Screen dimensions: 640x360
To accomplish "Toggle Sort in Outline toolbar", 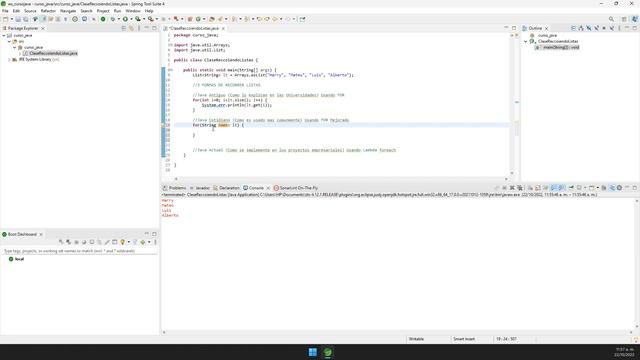I will coord(581,28).
